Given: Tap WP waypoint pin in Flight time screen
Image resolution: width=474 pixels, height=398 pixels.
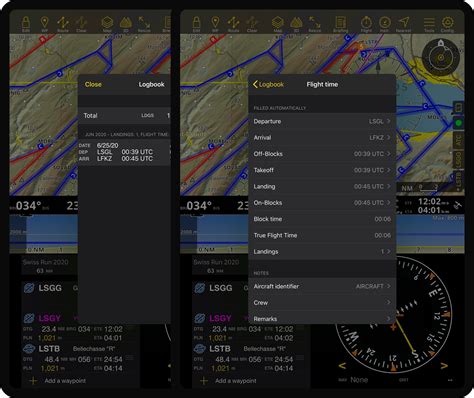Looking at the screenshot, I should [x=215, y=24].
